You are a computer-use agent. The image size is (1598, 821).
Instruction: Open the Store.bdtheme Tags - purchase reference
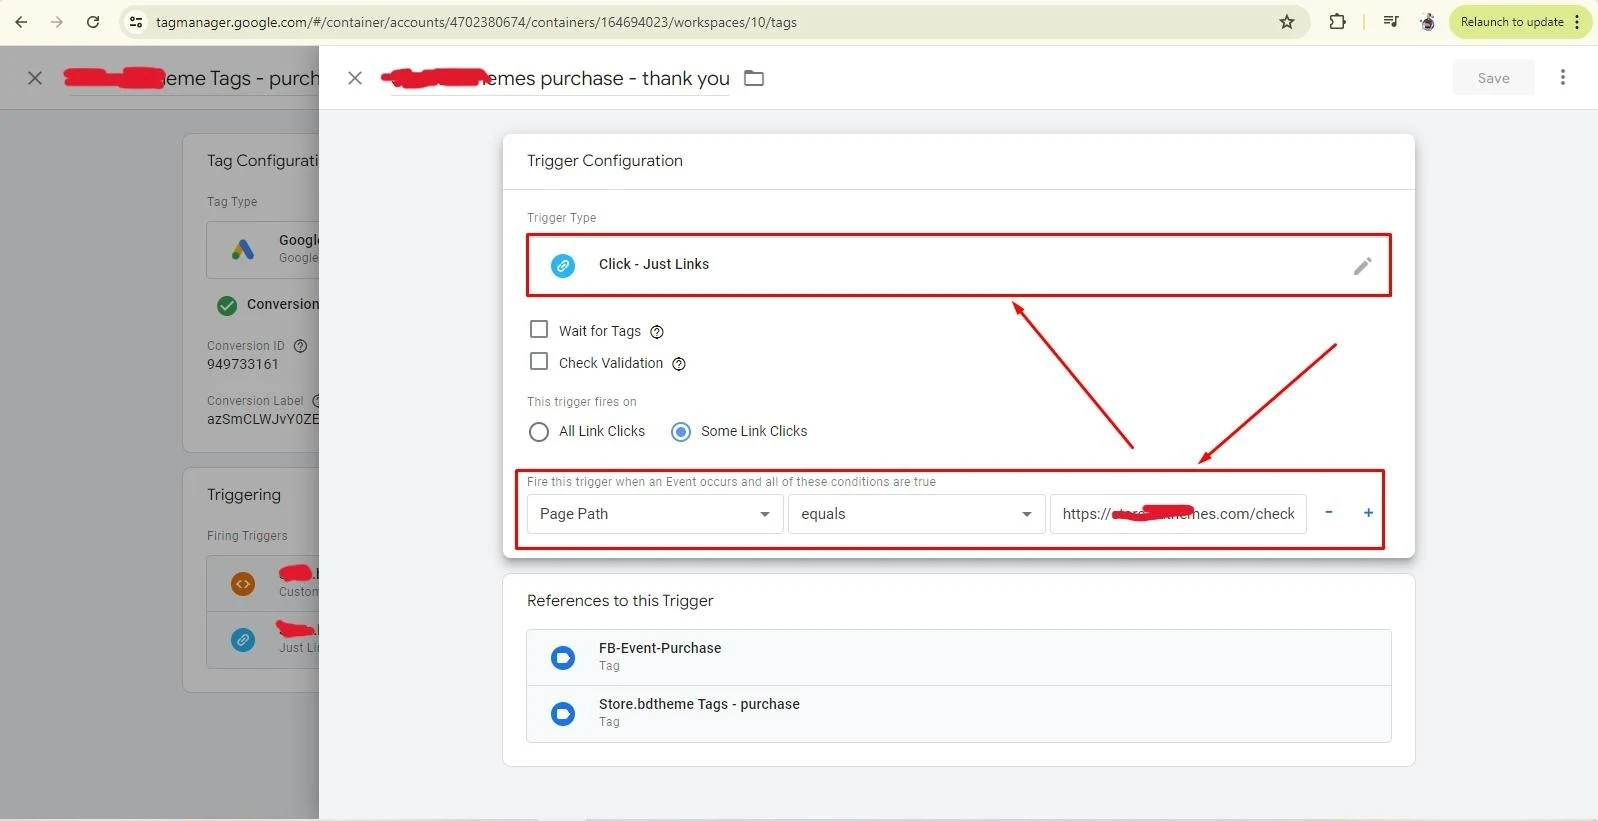[959, 713]
